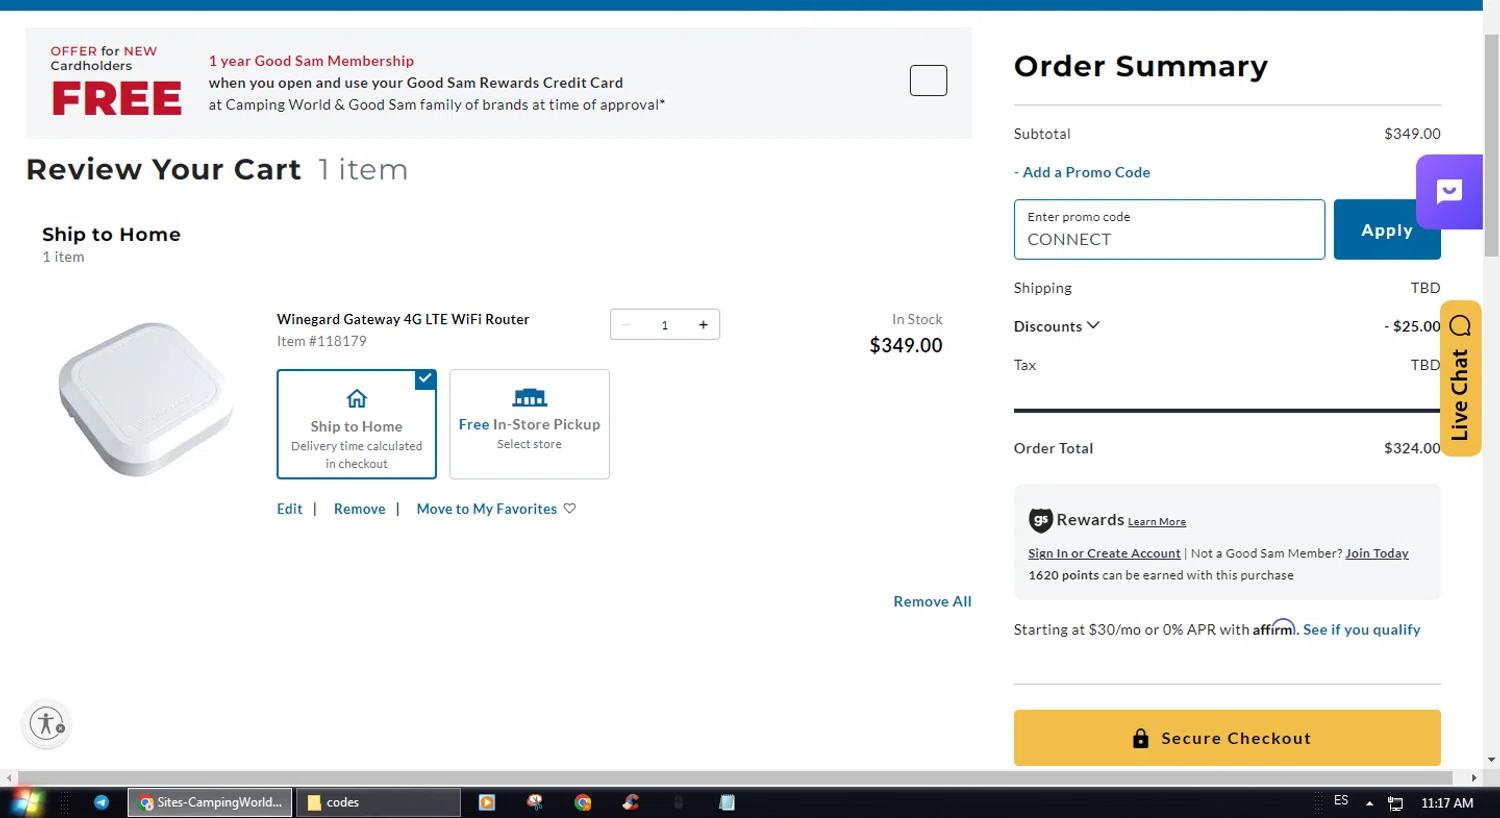Click the Affirm logo
This screenshot has width=1500, height=818.
(1273, 627)
